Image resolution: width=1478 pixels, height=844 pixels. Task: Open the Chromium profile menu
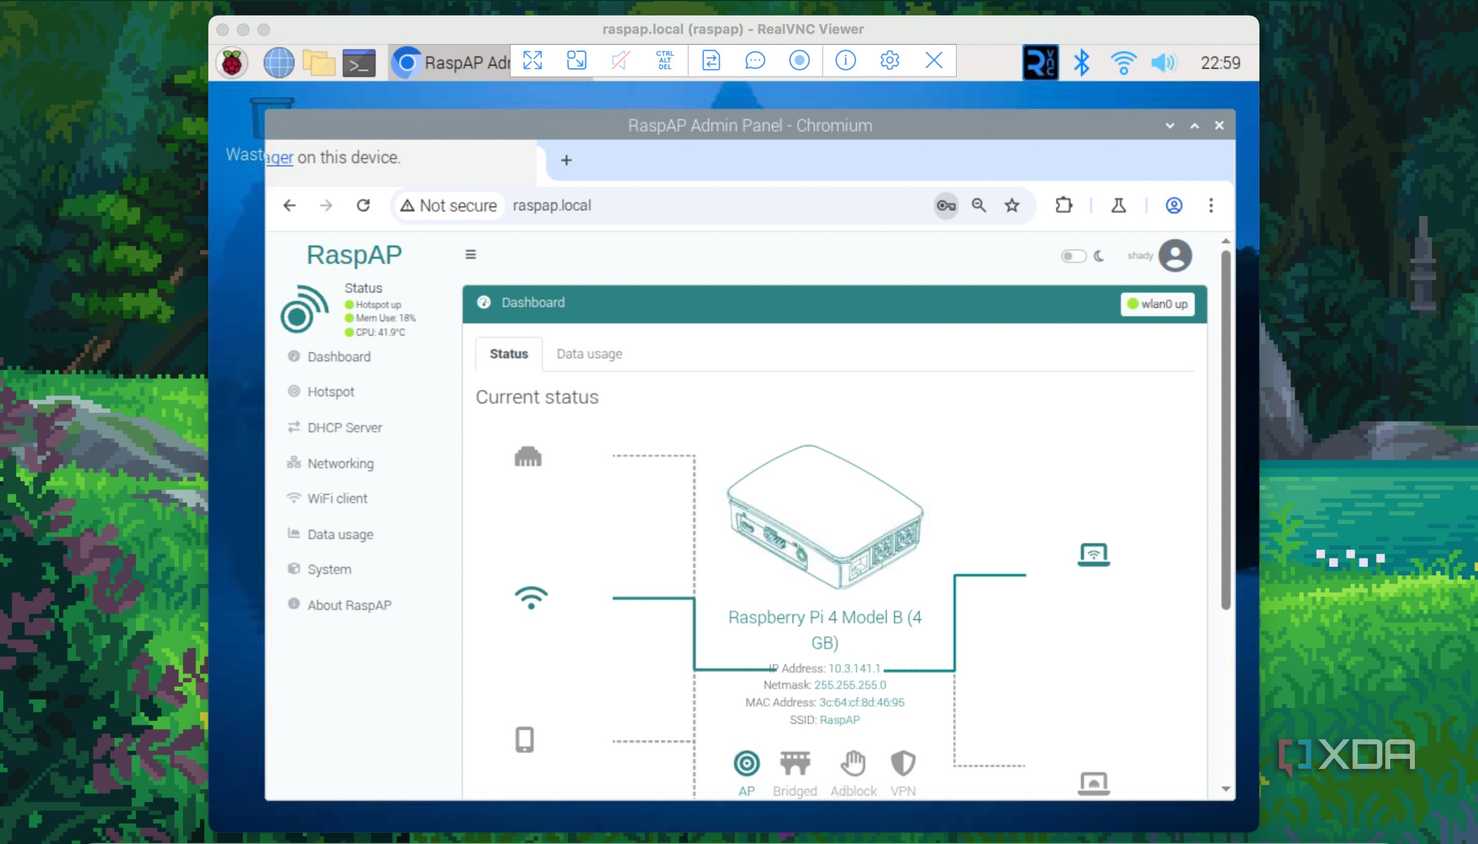coord(1174,205)
